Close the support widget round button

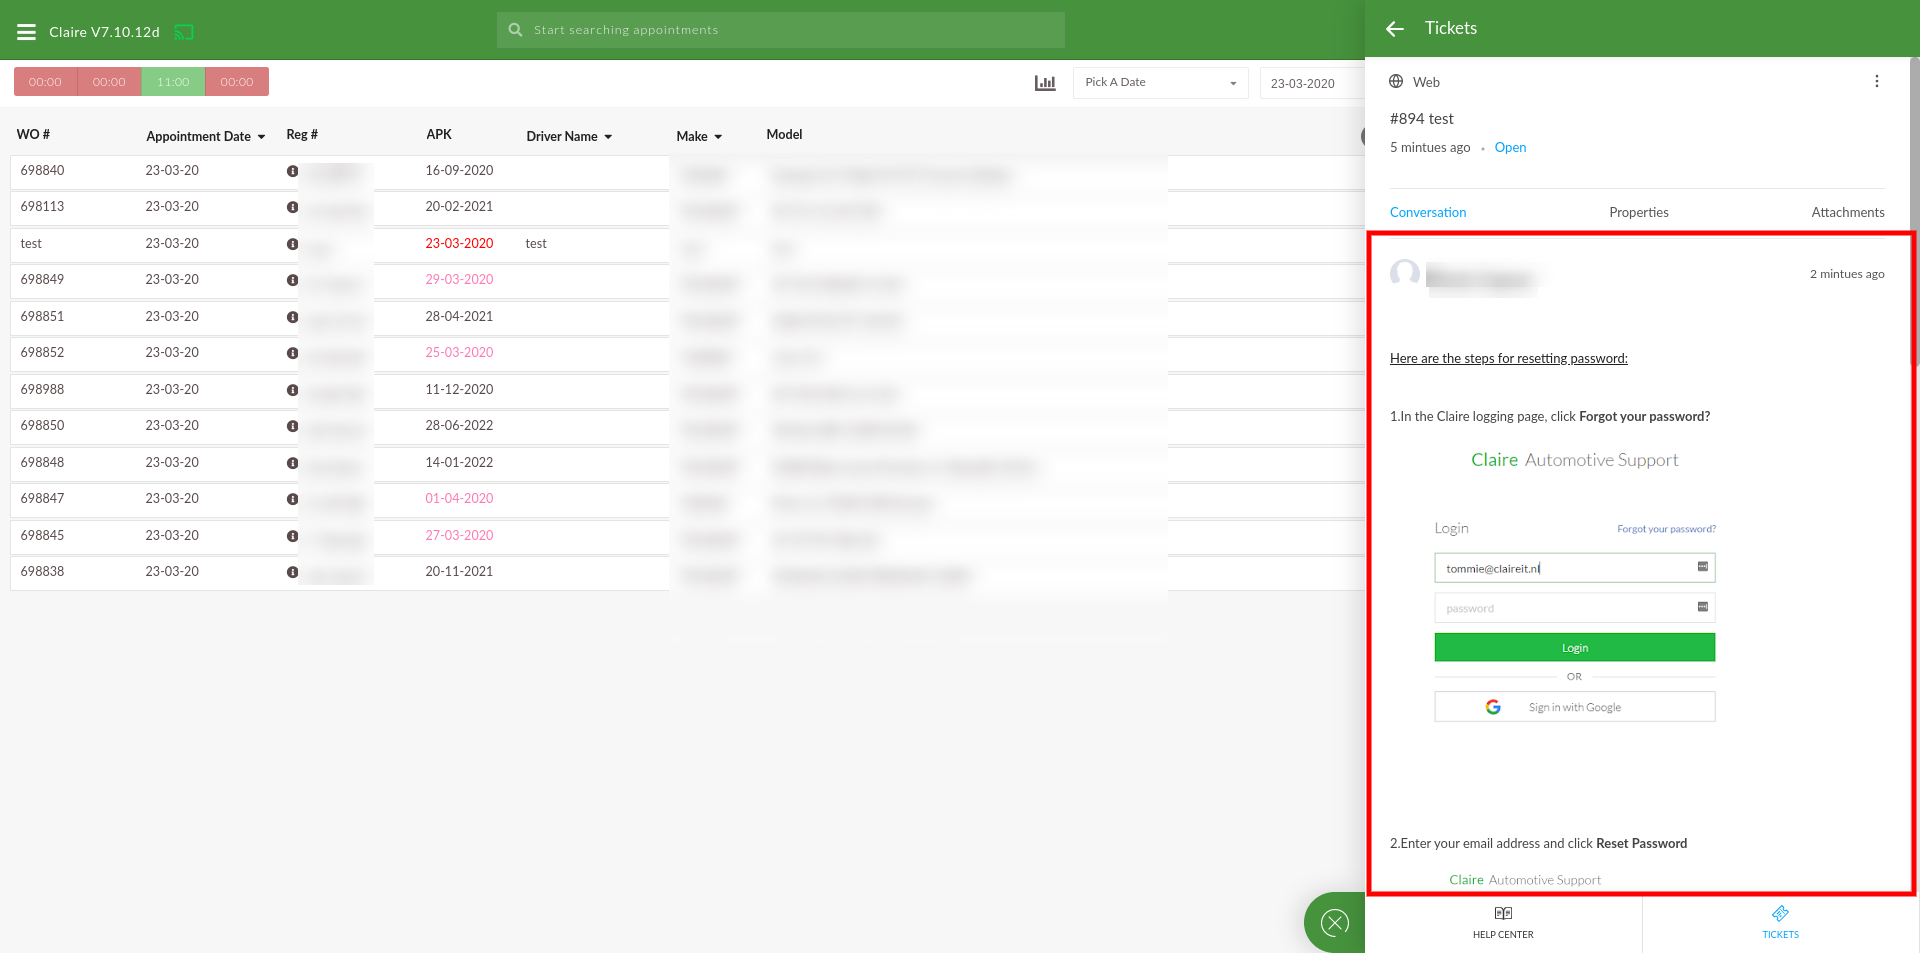1335,922
